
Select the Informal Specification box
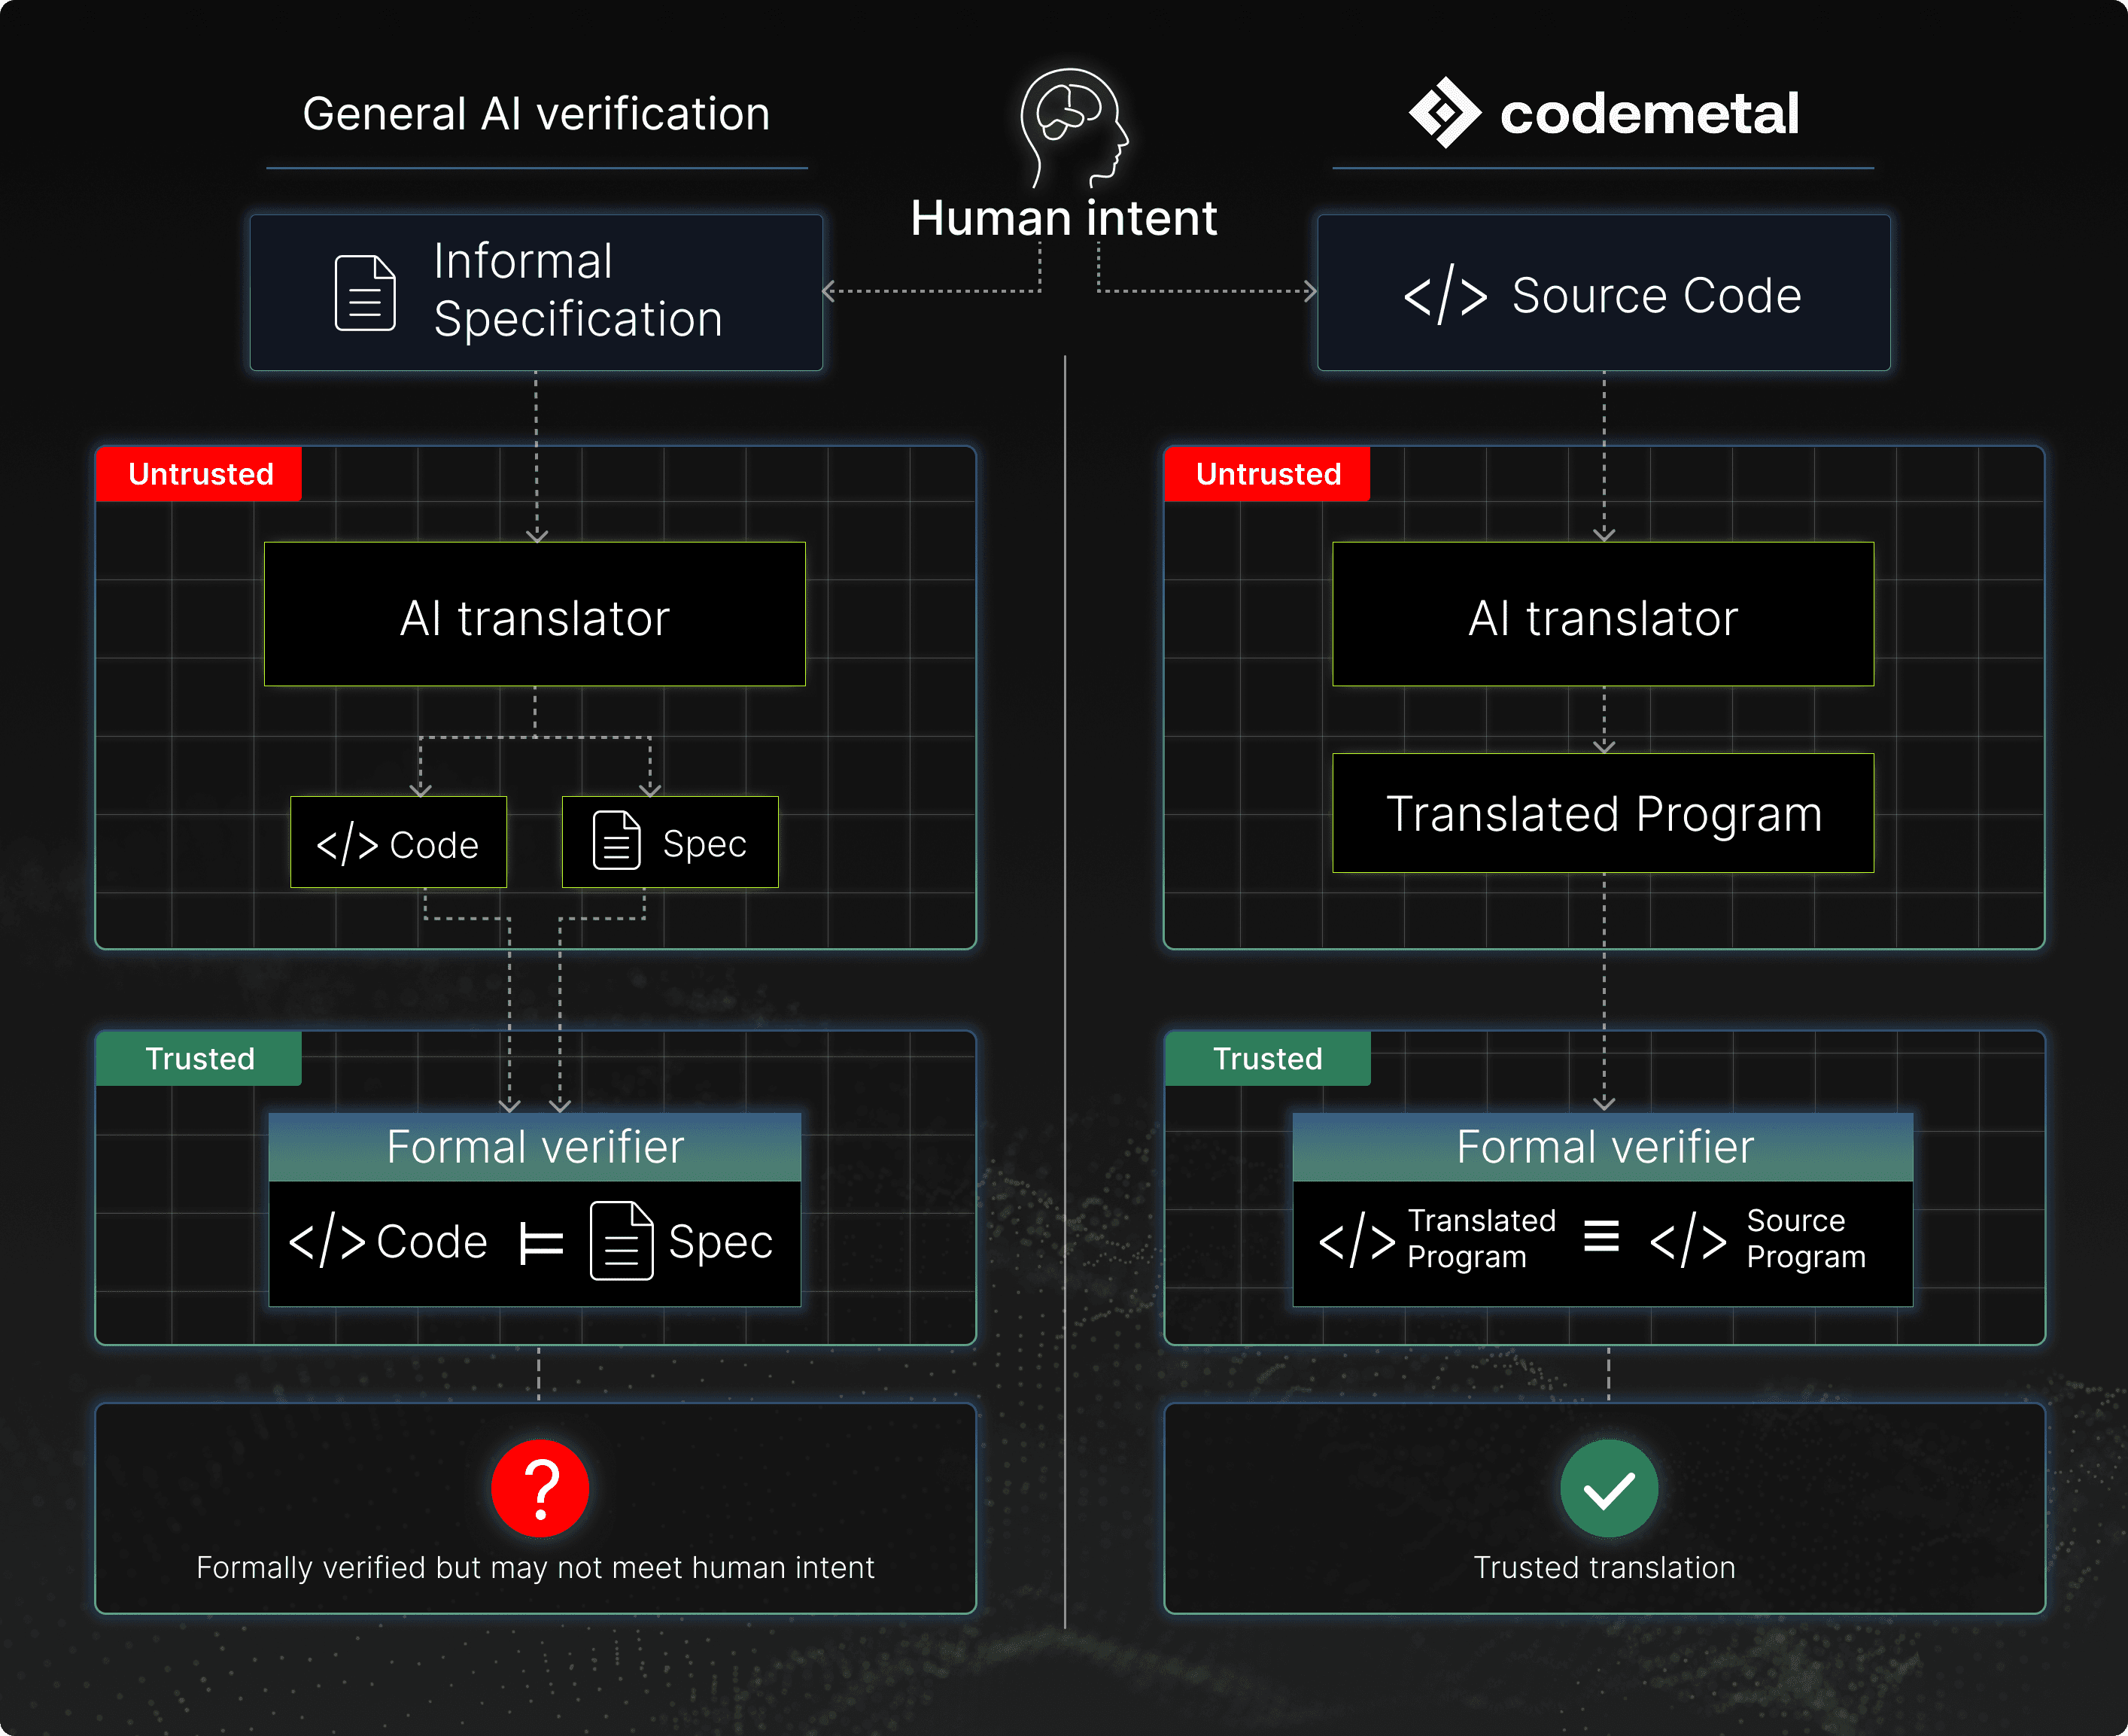[x=536, y=292]
